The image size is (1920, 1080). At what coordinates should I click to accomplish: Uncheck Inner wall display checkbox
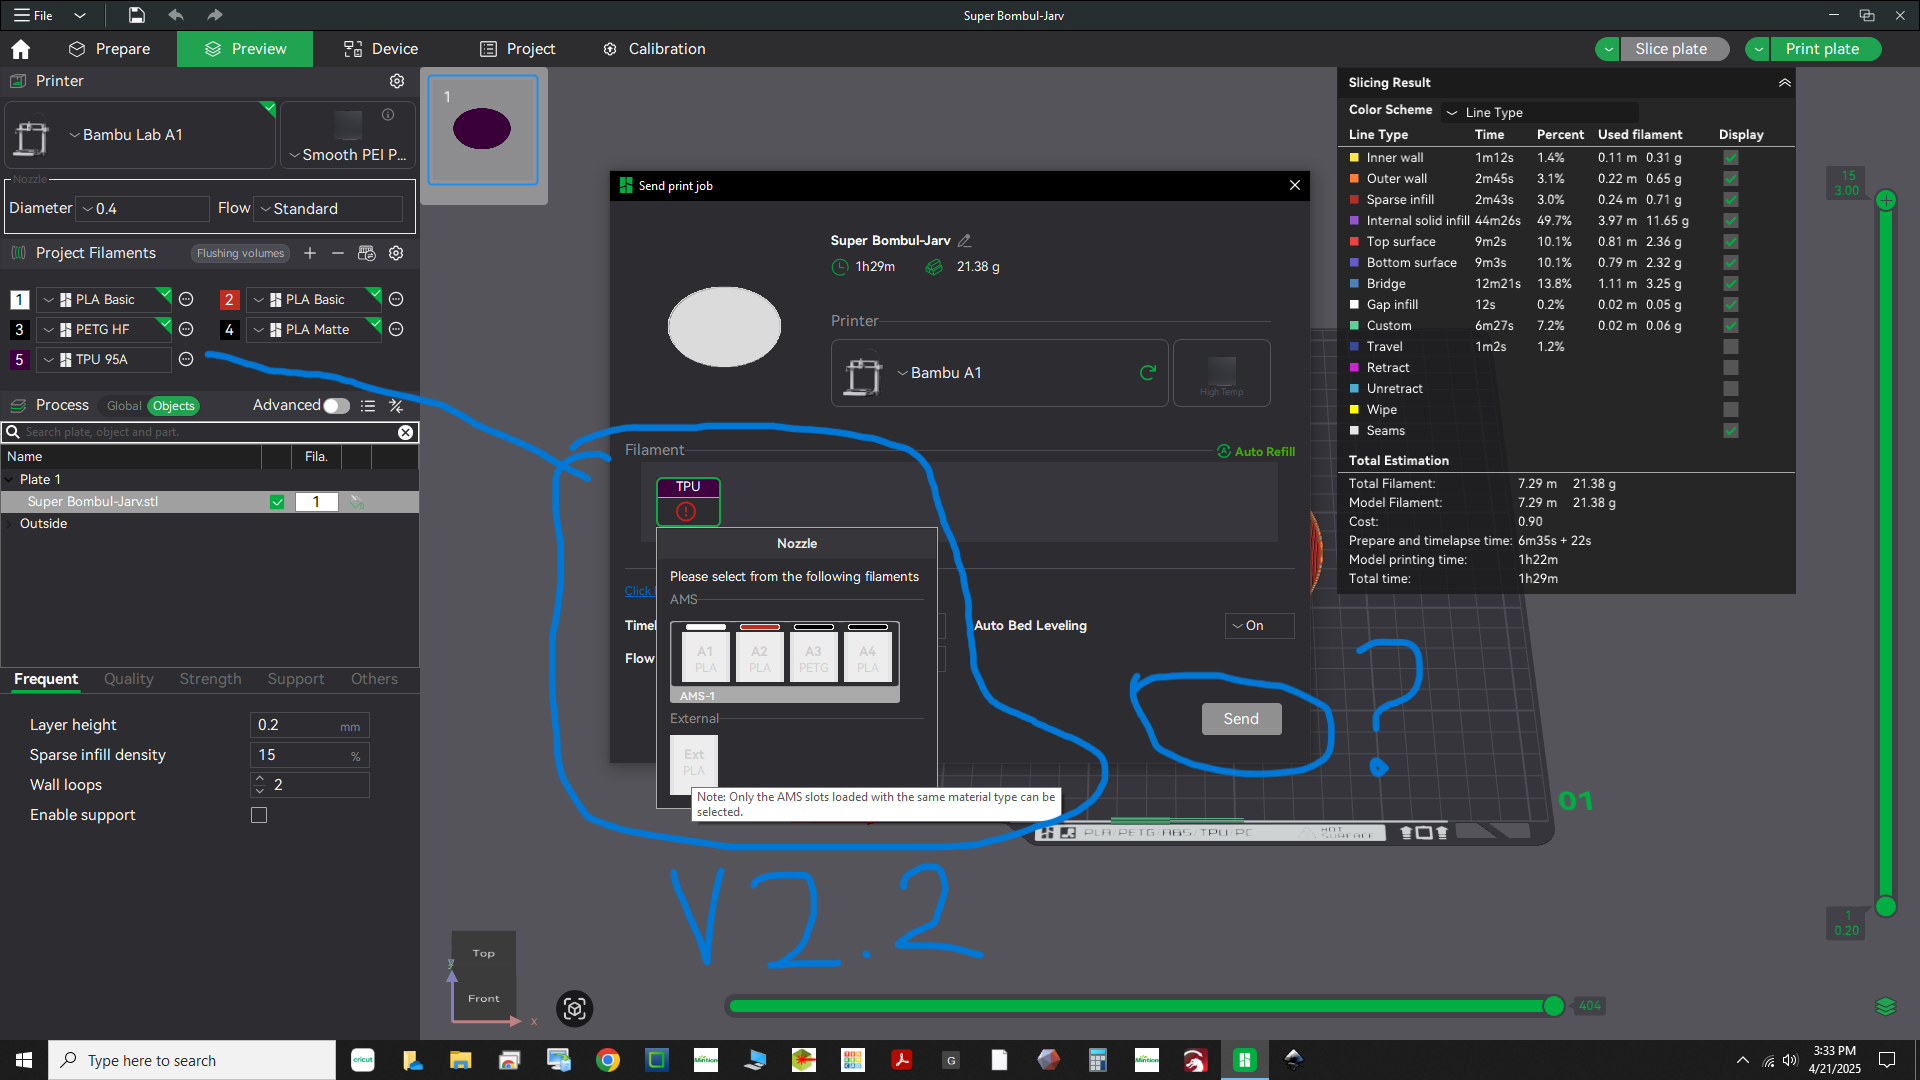[x=1731, y=158]
